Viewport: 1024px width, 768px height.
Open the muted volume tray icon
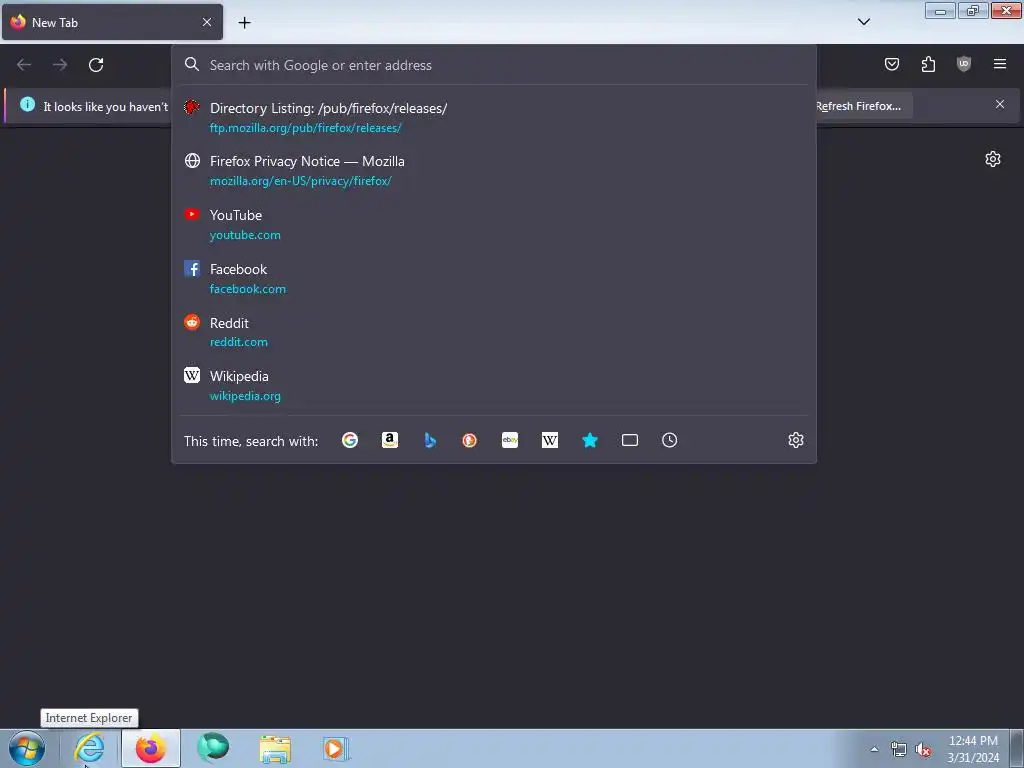click(923, 750)
